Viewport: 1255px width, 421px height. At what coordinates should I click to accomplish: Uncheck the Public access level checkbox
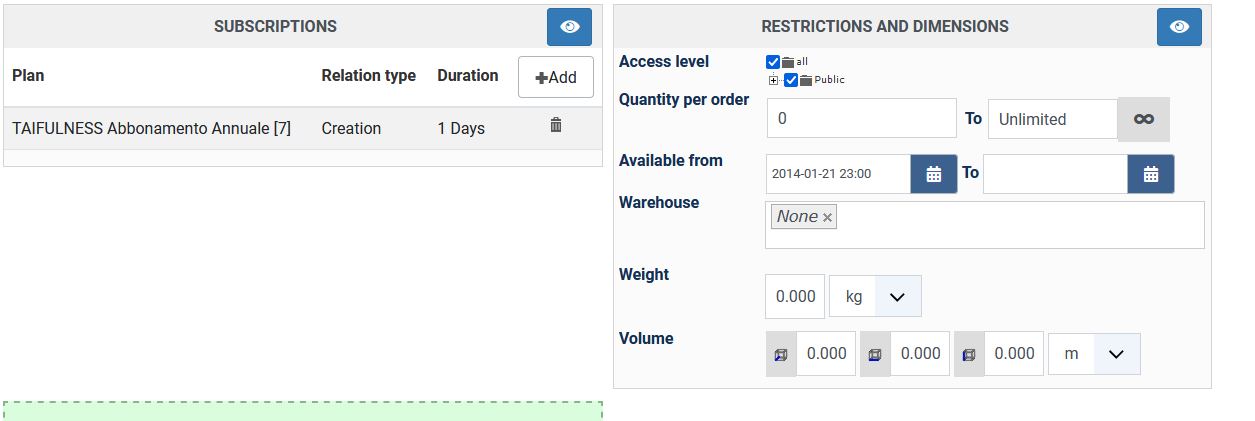(x=791, y=80)
